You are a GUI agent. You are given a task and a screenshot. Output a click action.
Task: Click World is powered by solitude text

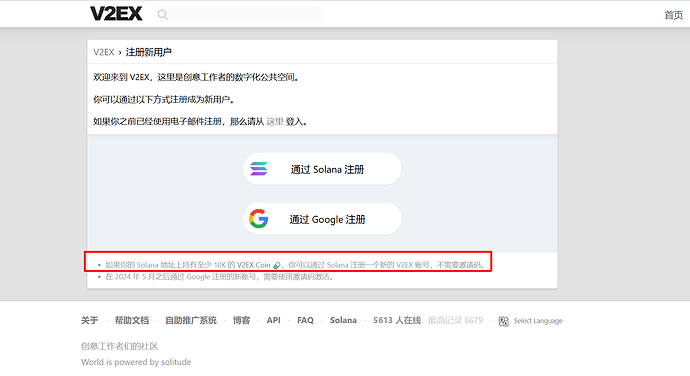coord(136,362)
